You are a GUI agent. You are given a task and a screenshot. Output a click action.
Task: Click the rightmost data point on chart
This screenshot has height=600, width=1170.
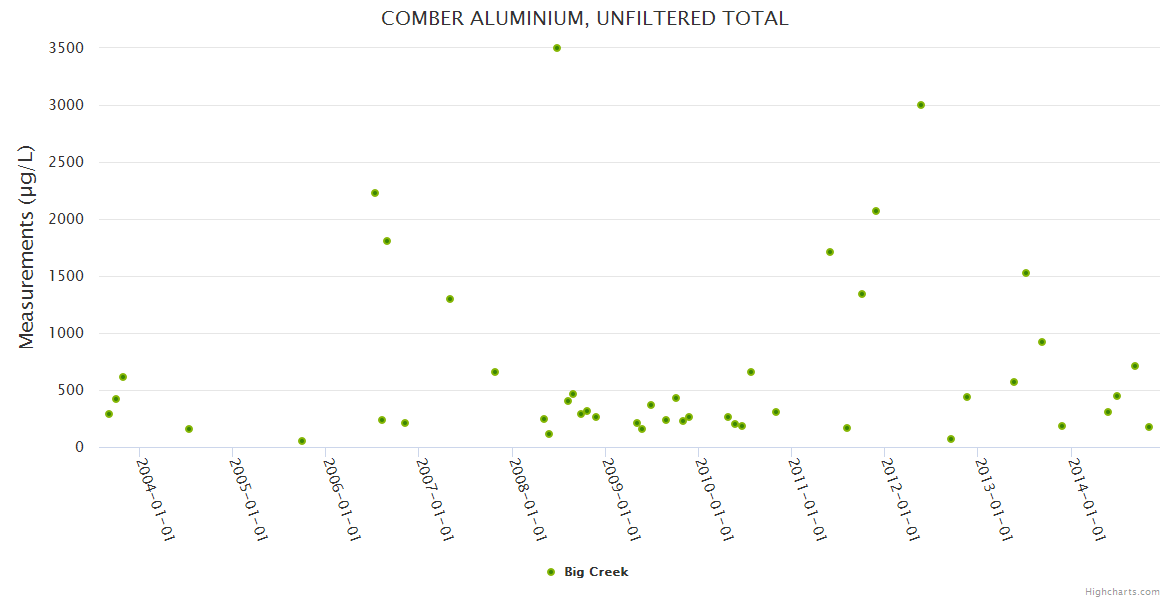click(x=1149, y=427)
